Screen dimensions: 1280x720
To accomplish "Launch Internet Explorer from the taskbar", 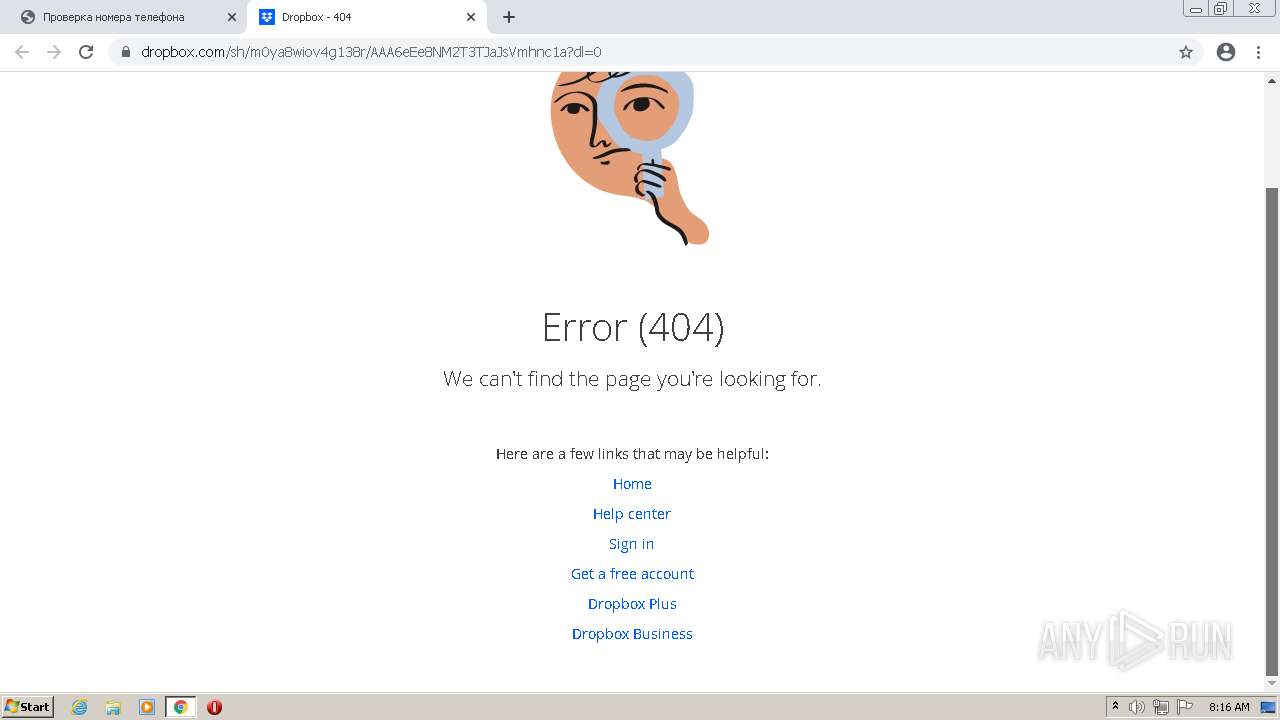I will [80, 707].
